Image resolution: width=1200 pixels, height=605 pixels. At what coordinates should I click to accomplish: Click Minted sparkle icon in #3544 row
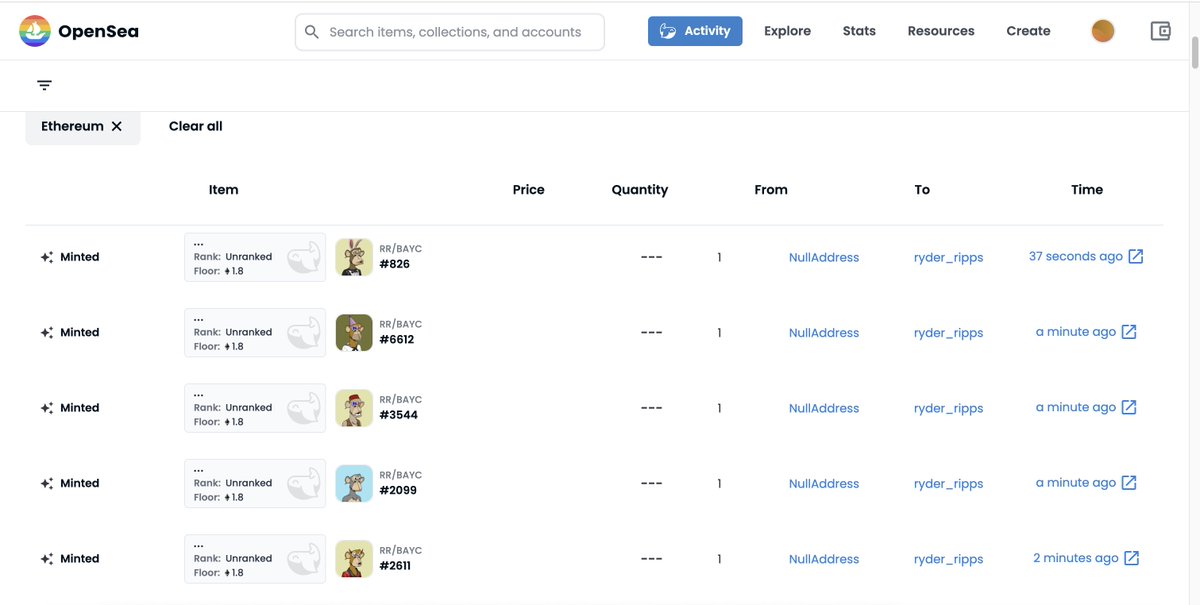point(46,408)
